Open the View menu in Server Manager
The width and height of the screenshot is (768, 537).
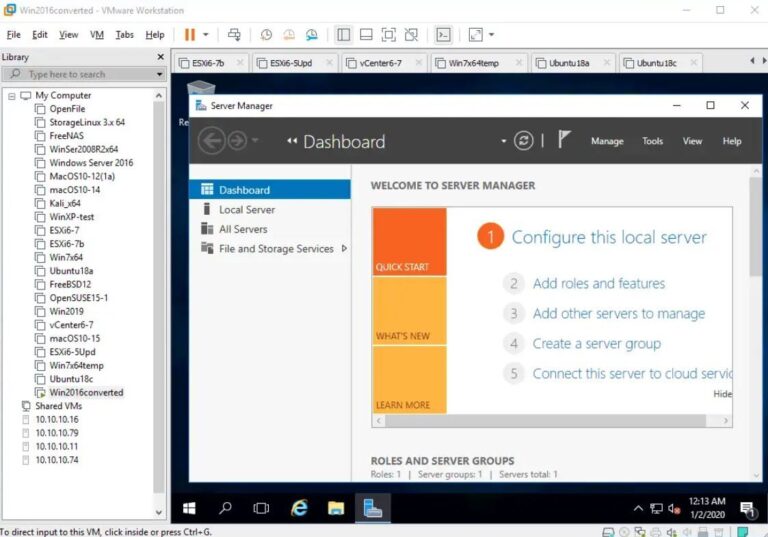[x=692, y=141]
